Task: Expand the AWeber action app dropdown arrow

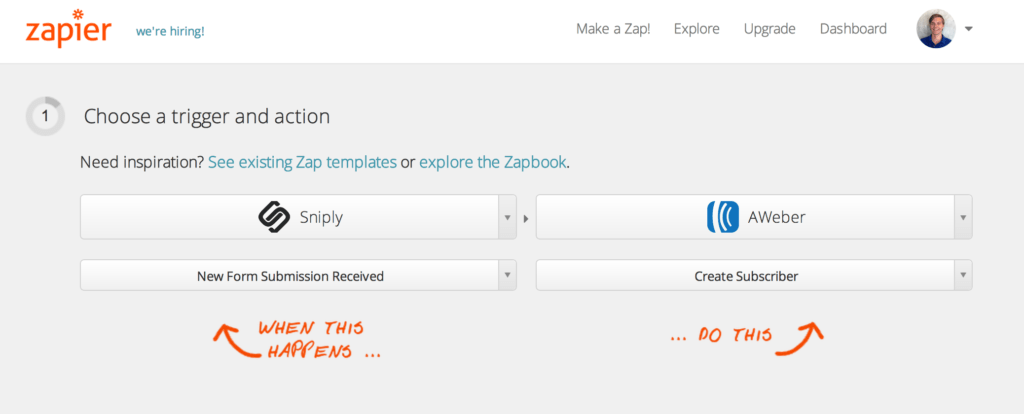Action: (x=962, y=217)
